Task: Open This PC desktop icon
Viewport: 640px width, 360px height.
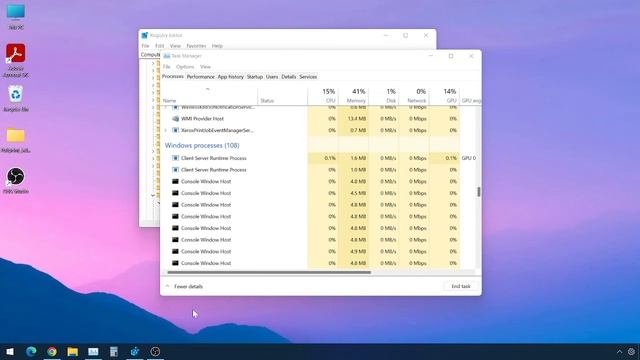Action: pos(16,16)
